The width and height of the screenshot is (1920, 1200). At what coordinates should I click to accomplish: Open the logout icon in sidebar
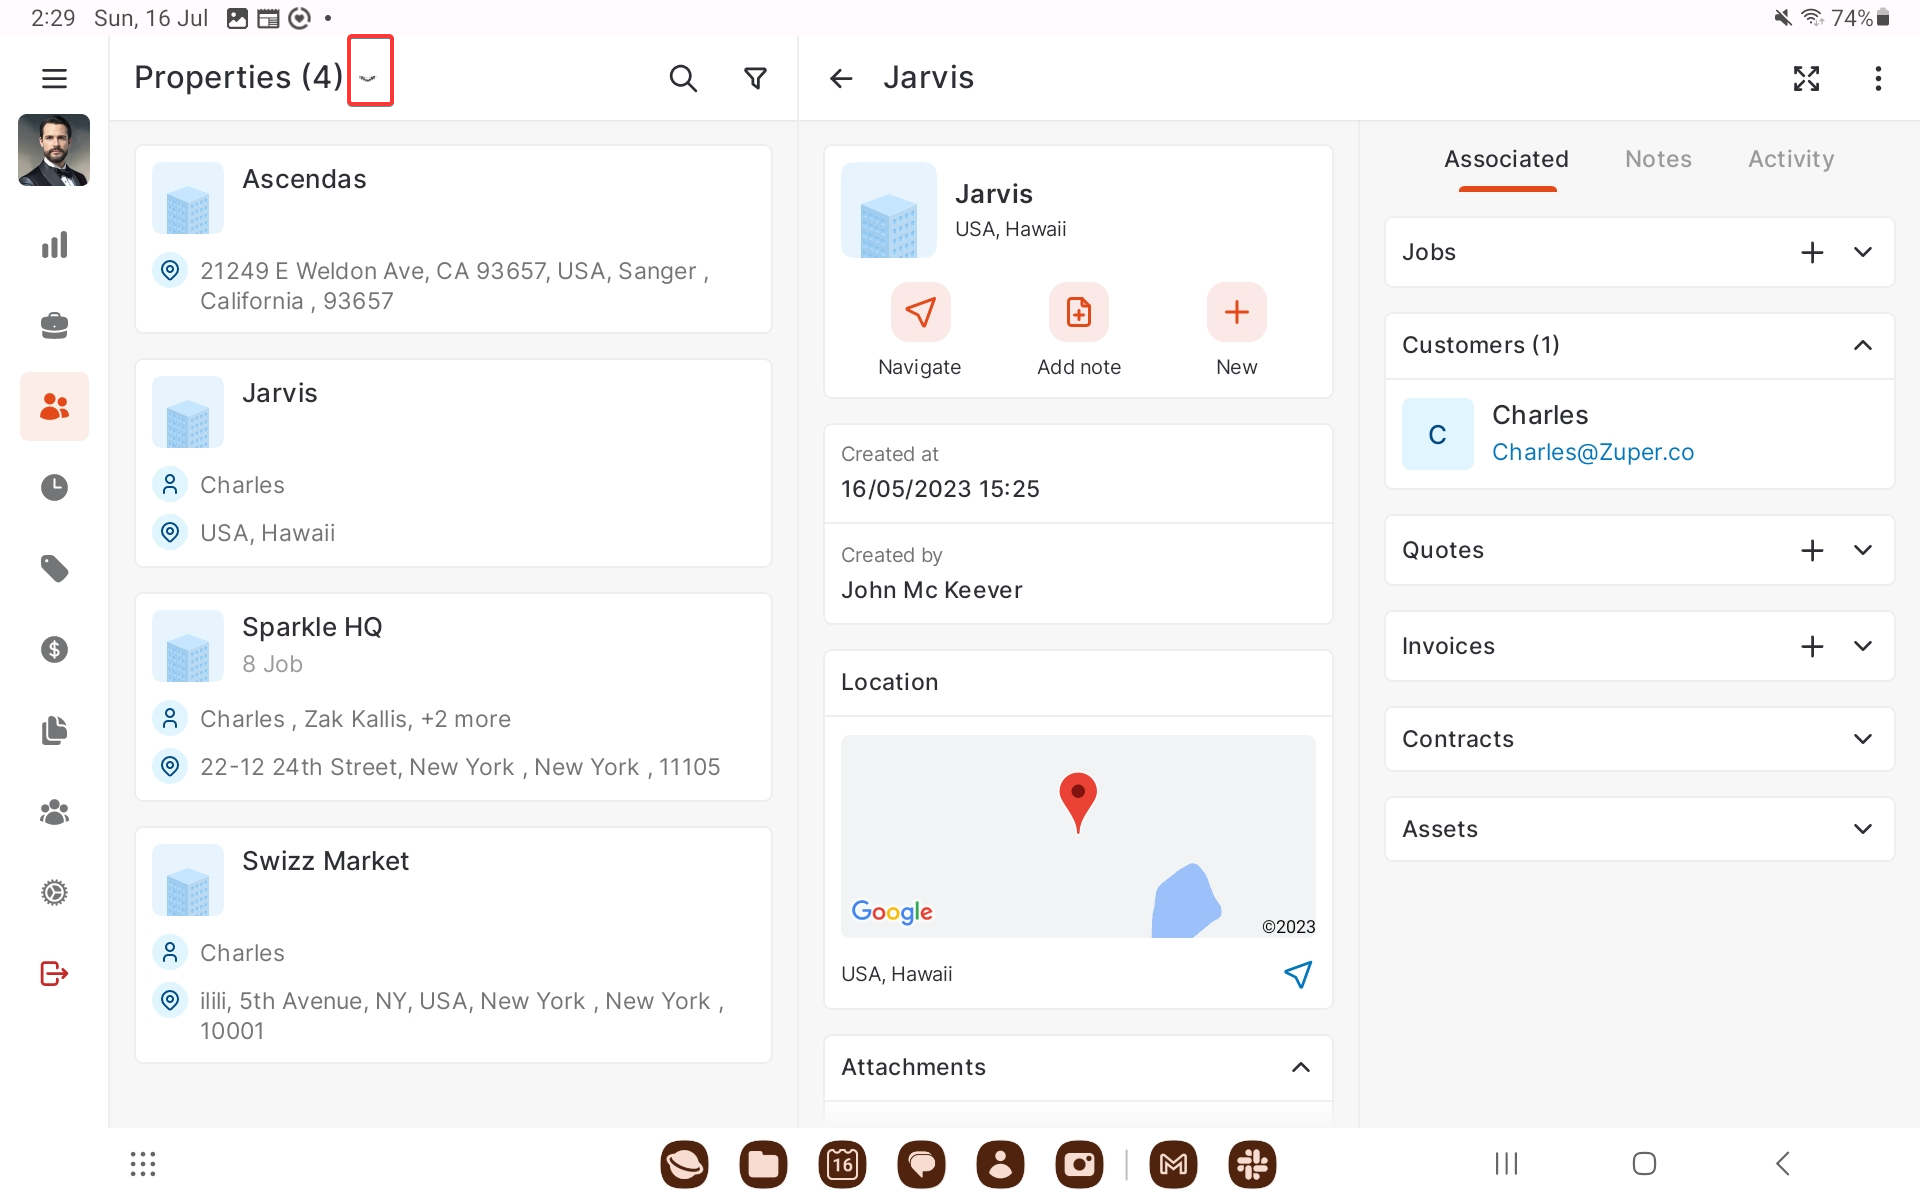click(x=54, y=973)
